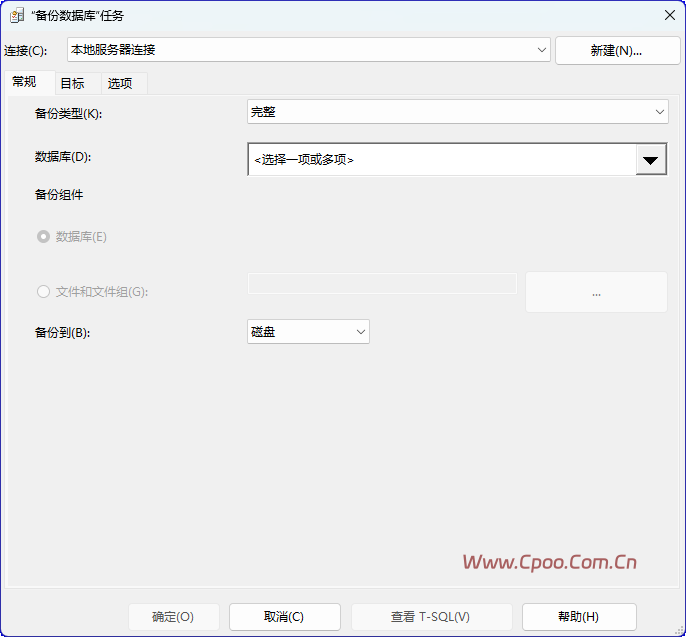Select the 数据库(E) radio button
This screenshot has height=637, width=686.
point(43,237)
